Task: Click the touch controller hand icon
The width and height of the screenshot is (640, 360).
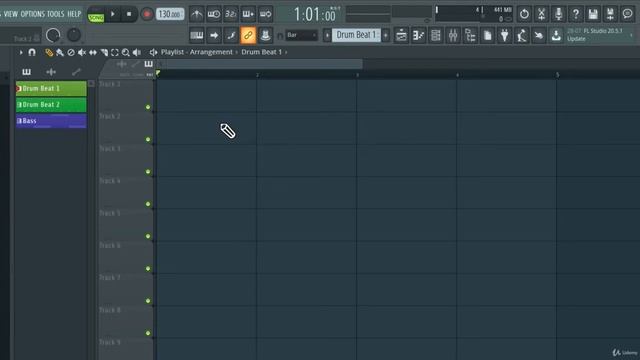Action: tap(539, 36)
